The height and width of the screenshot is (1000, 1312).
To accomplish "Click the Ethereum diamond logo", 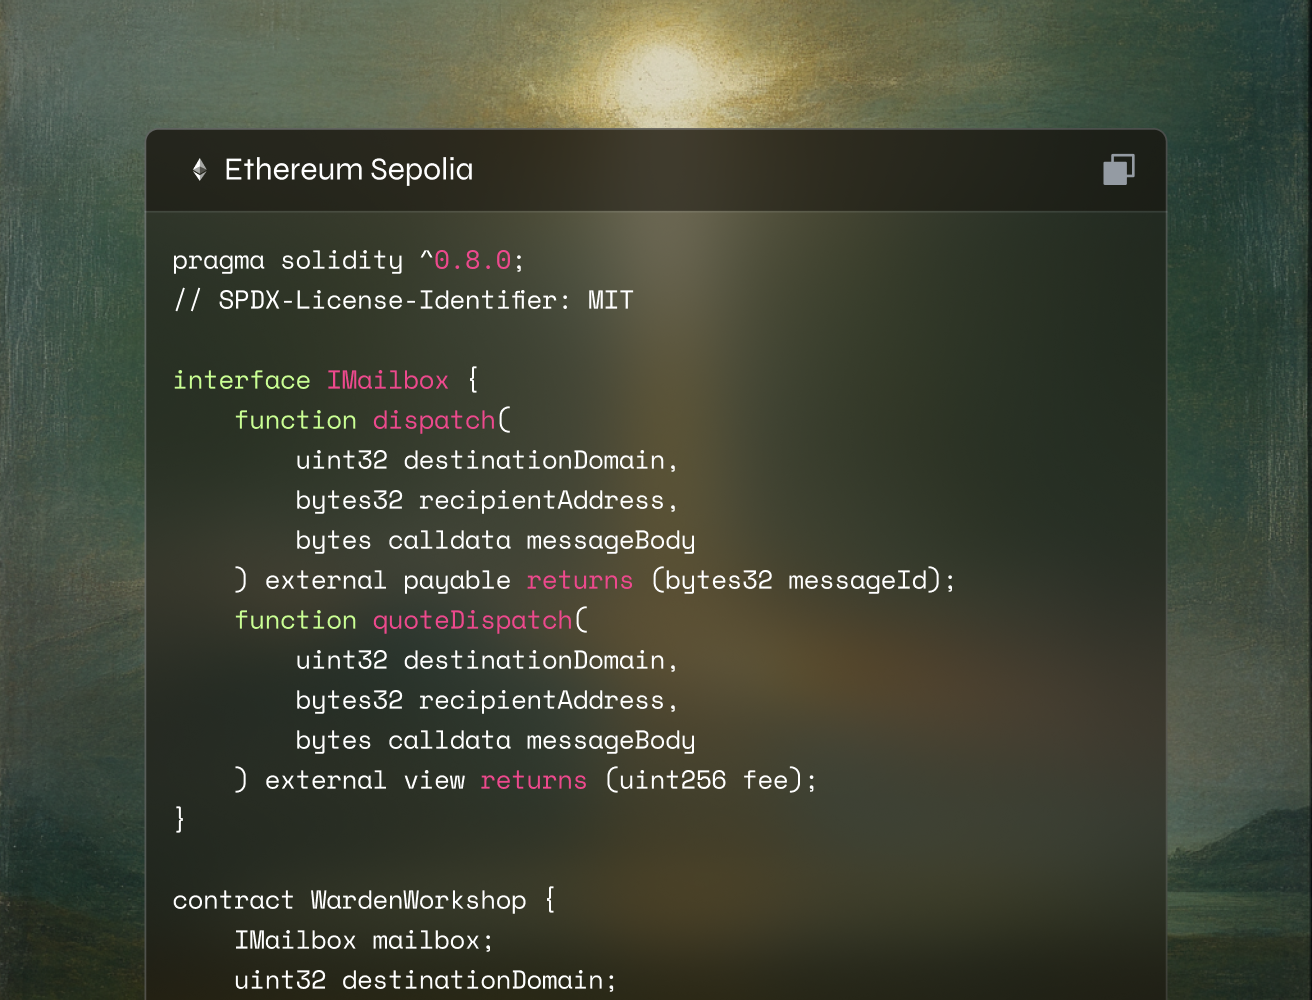I will 200,170.
